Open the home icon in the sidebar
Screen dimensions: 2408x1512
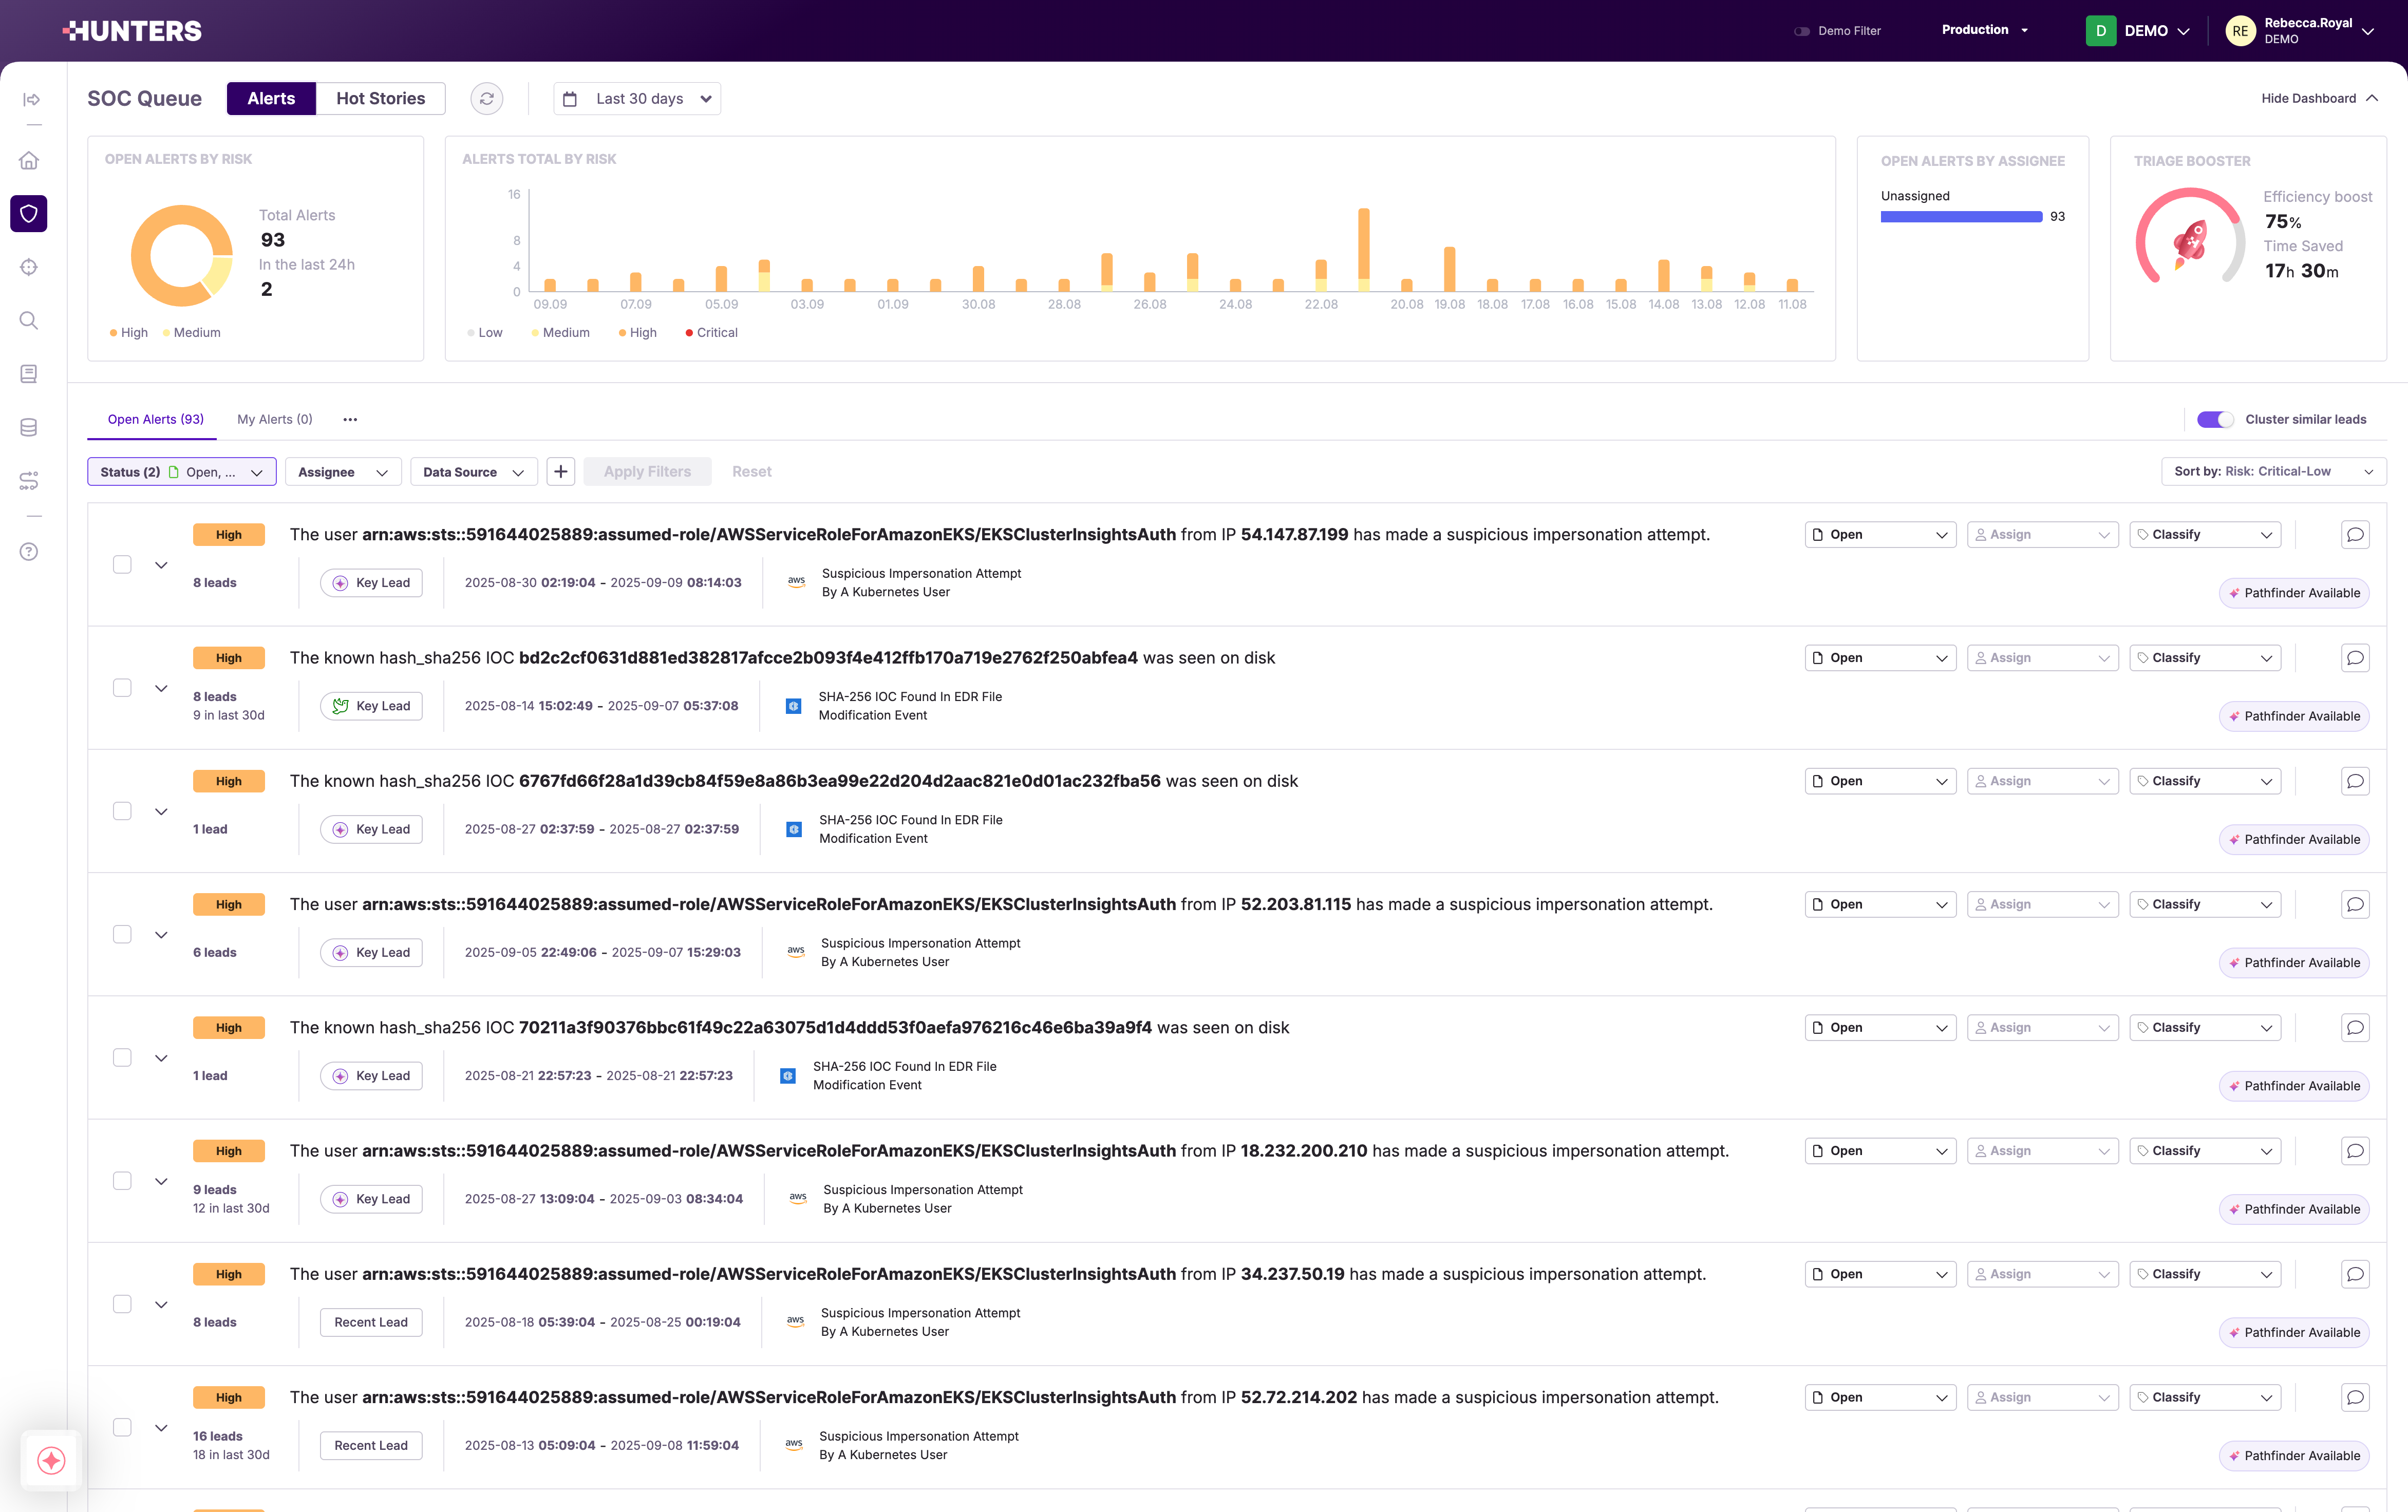29,160
